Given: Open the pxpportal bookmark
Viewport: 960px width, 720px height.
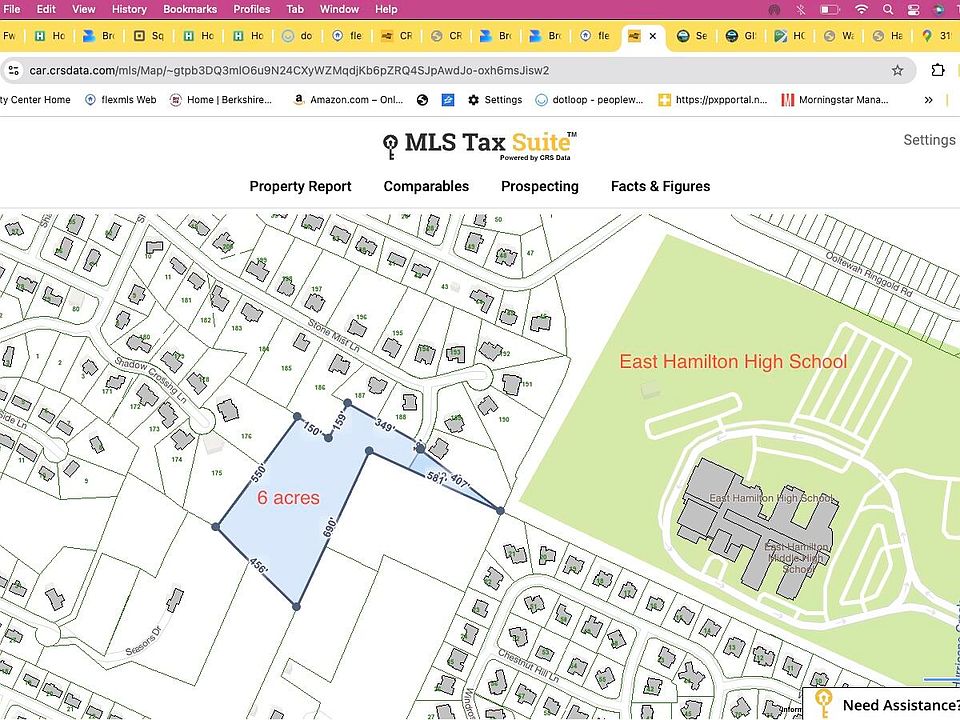Looking at the screenshot, I should pos(713,100).
